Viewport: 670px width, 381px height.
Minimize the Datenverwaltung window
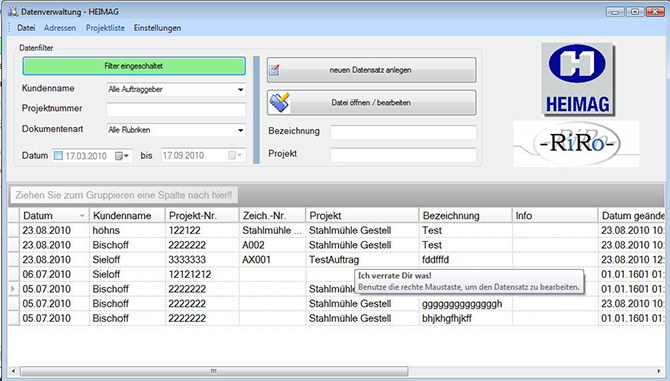[615, 12]
